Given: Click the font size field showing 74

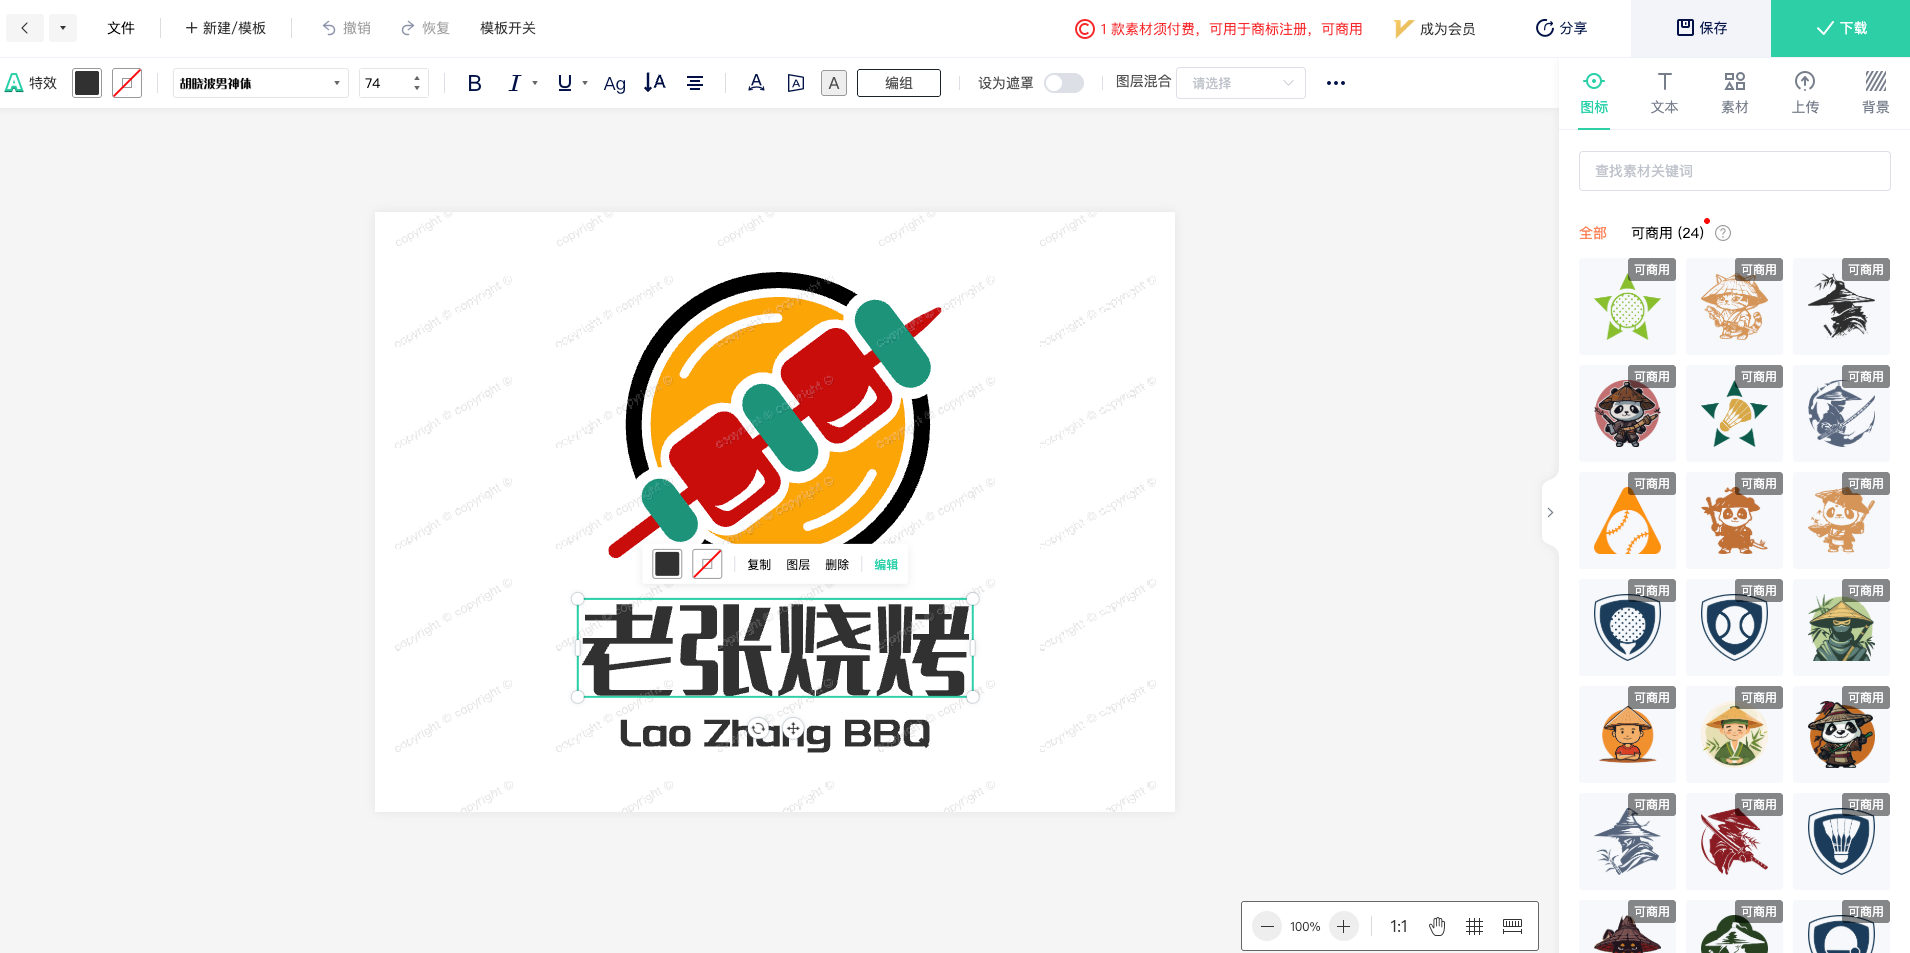Looking at the screenshot, I should pyautogui.click(x=385, y=83).
